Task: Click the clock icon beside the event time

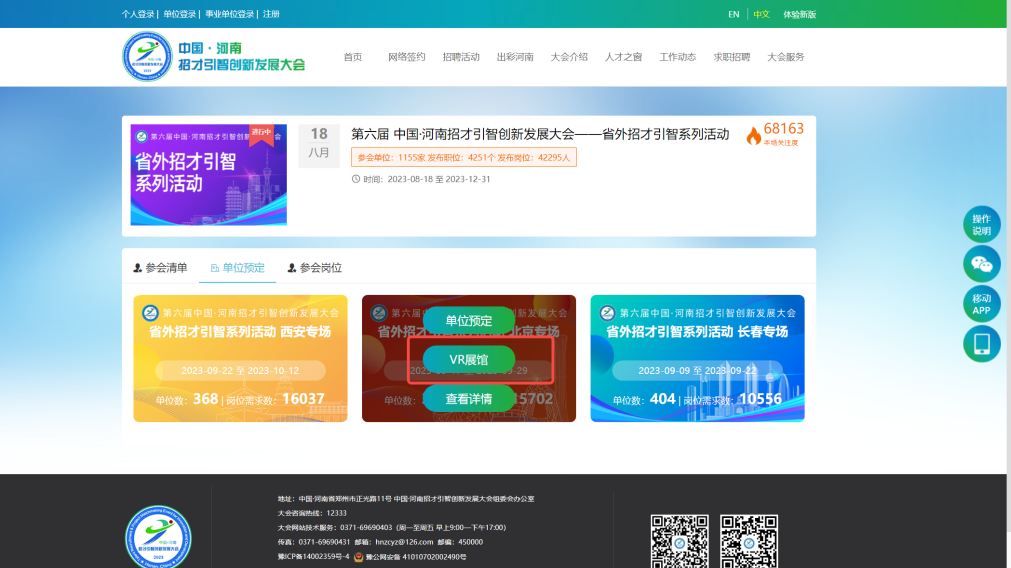Action: 355,179
